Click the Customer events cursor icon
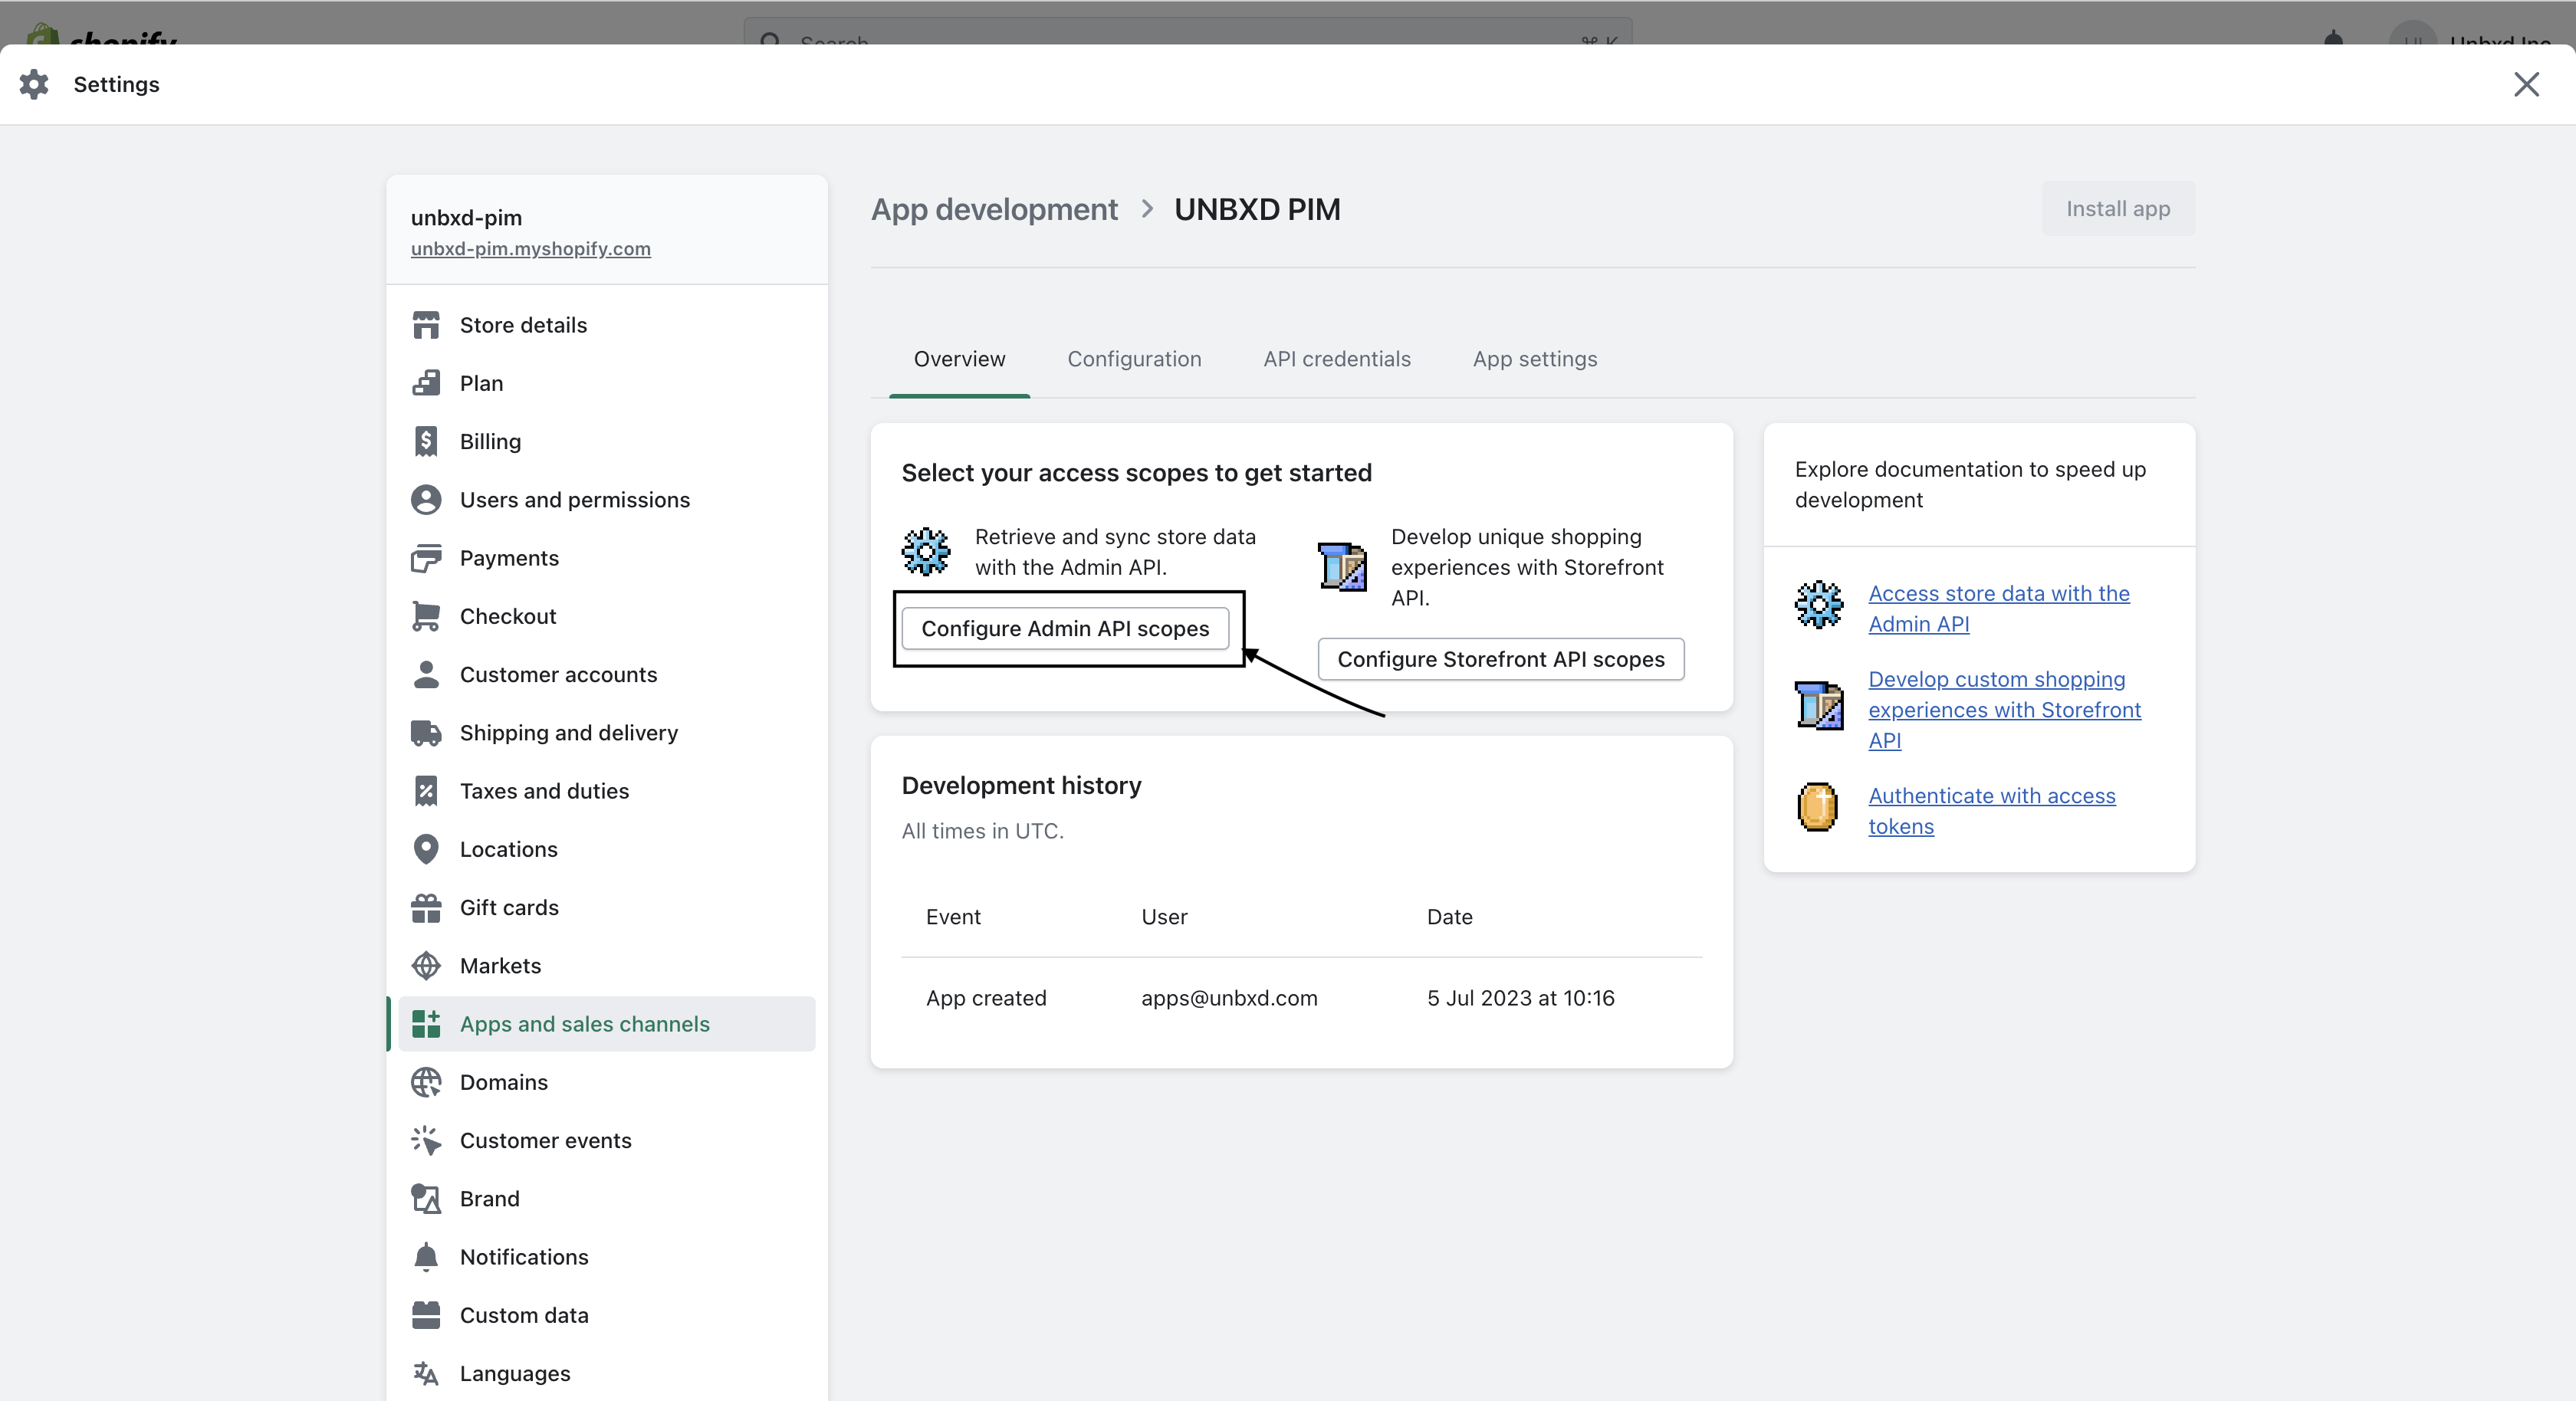Image resolution: width=2576 pixels, height=1401 pixels. [426, 1140]
